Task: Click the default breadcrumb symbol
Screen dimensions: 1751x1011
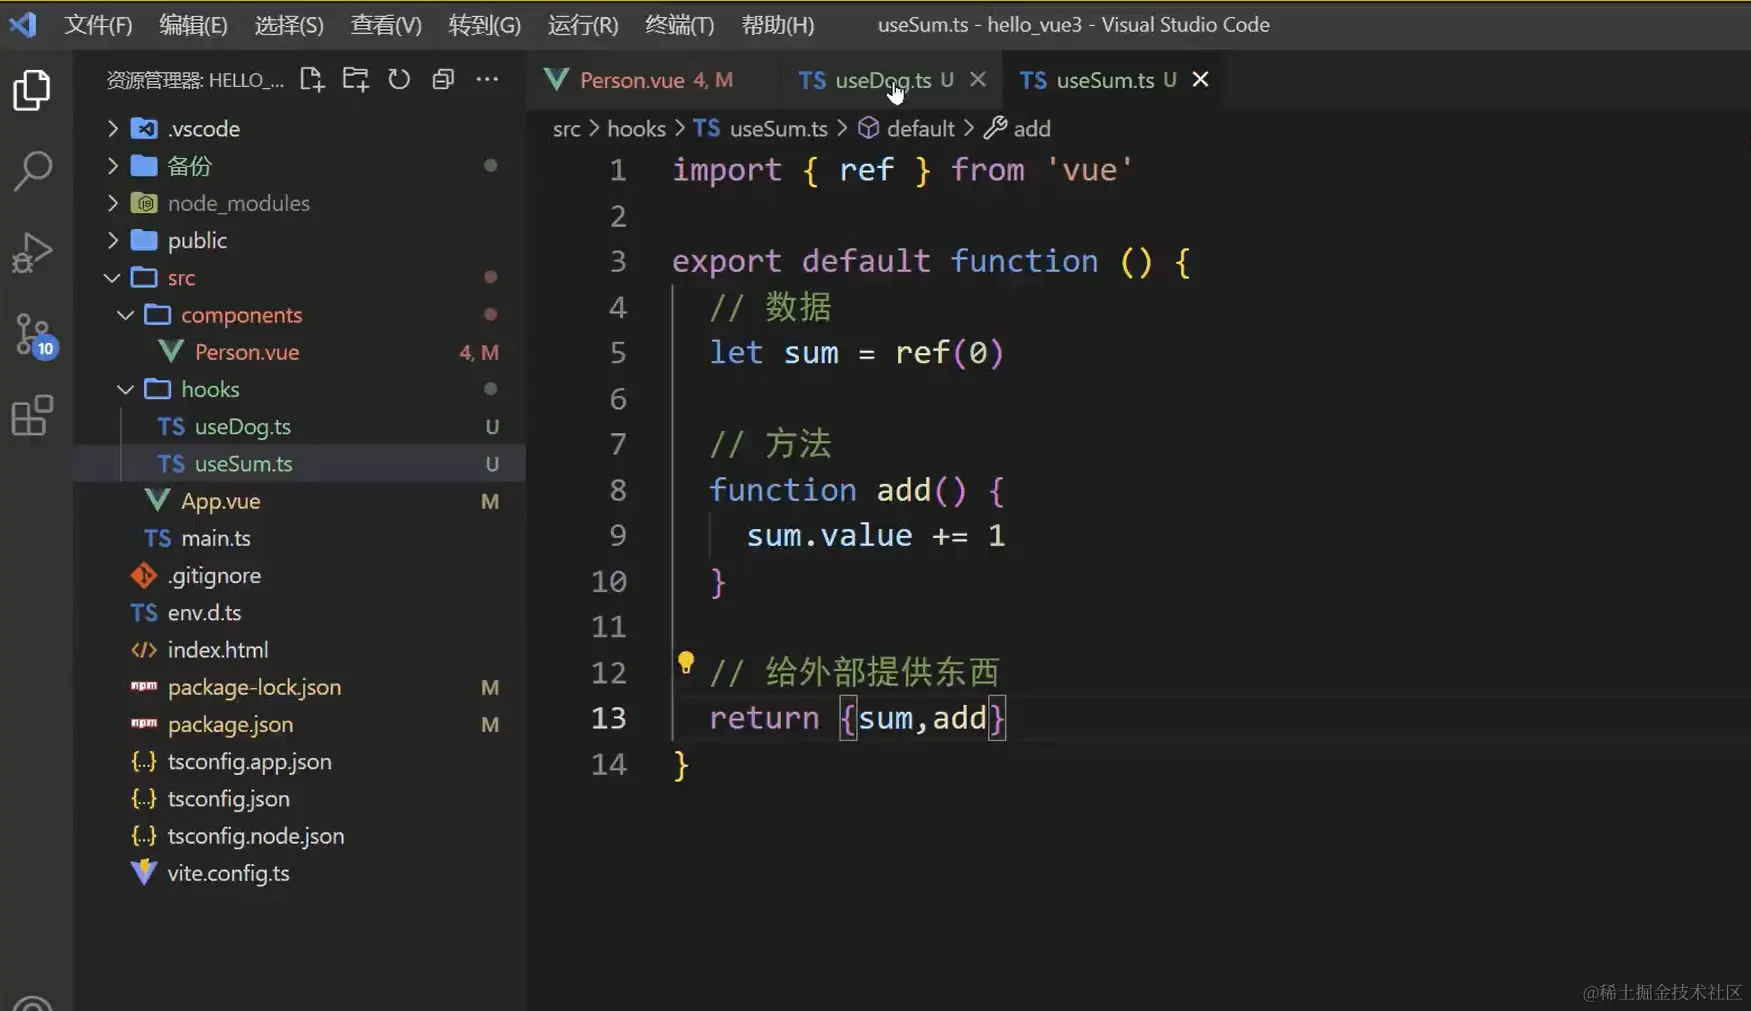Action: [x=906, y=129]
